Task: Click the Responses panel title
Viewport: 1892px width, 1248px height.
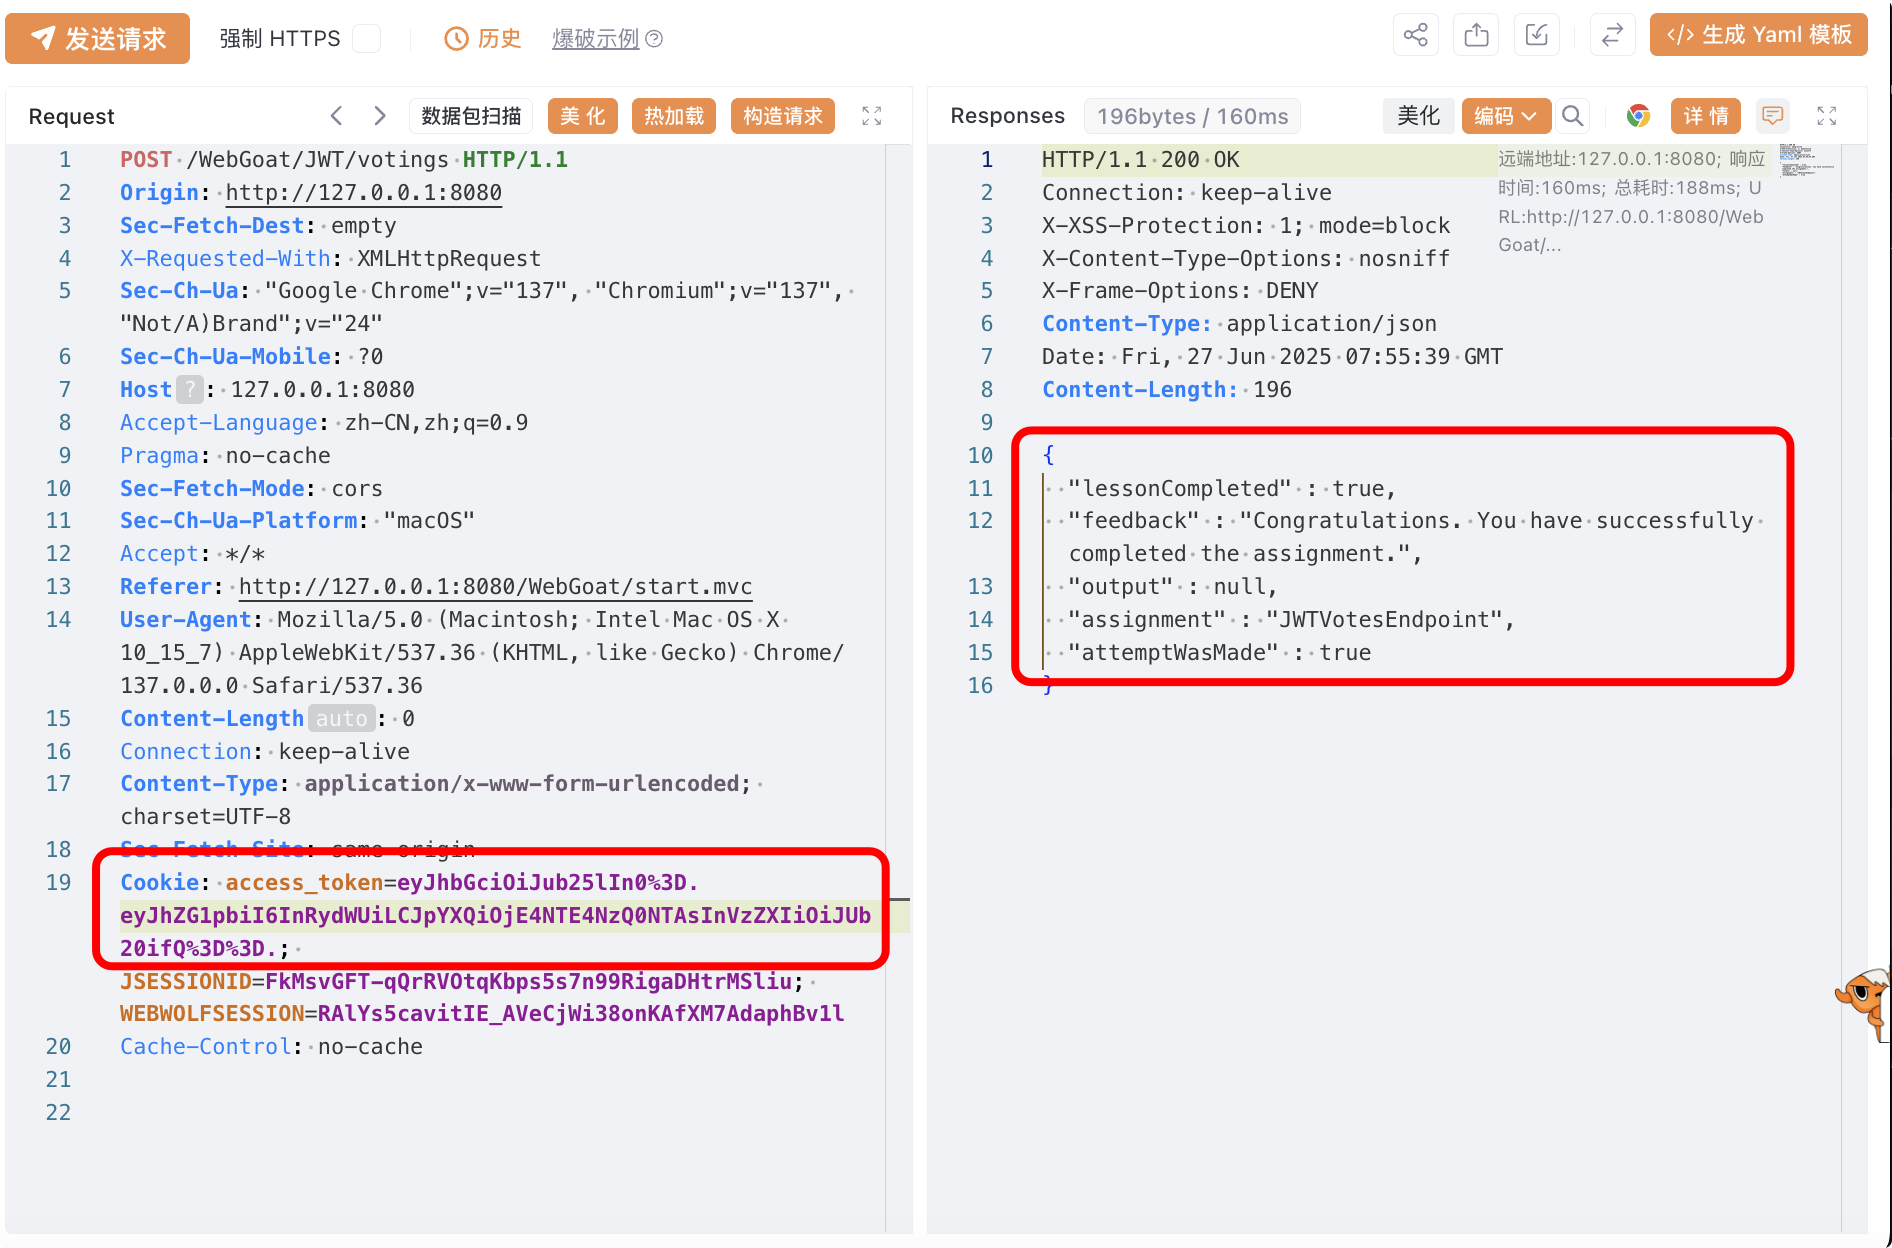Action: [1007, 116]
